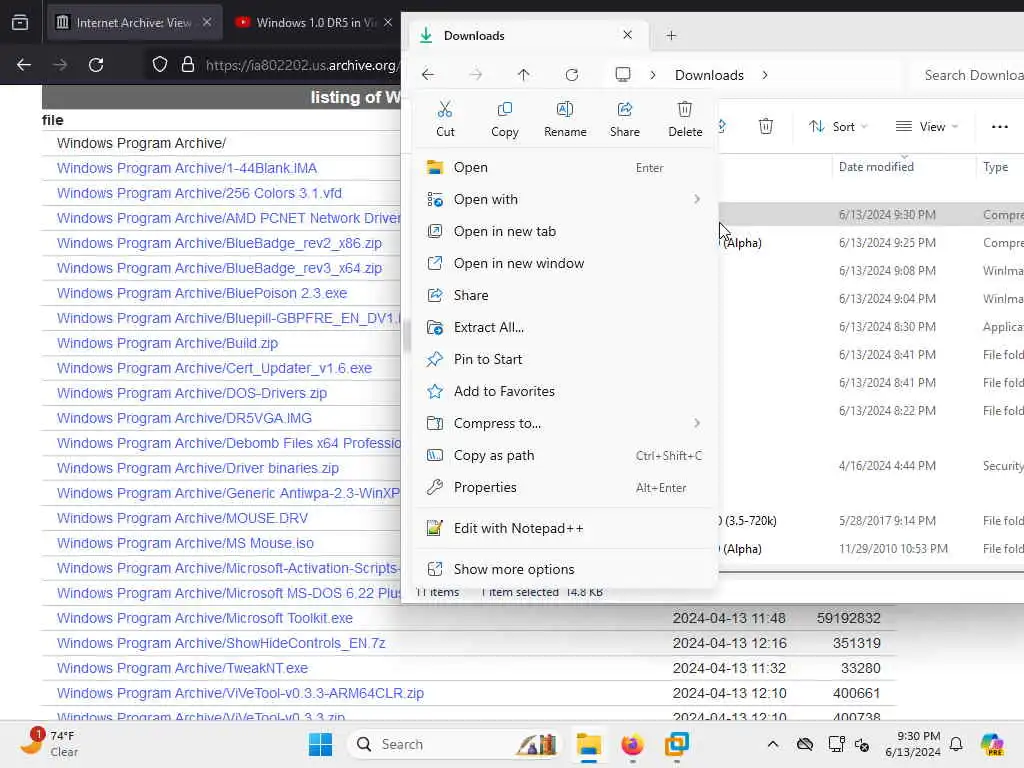The width and height of the screenshot is (1024, 768).
Task: Open the DR5VGA.IMG link
Action: pos(184,418)
